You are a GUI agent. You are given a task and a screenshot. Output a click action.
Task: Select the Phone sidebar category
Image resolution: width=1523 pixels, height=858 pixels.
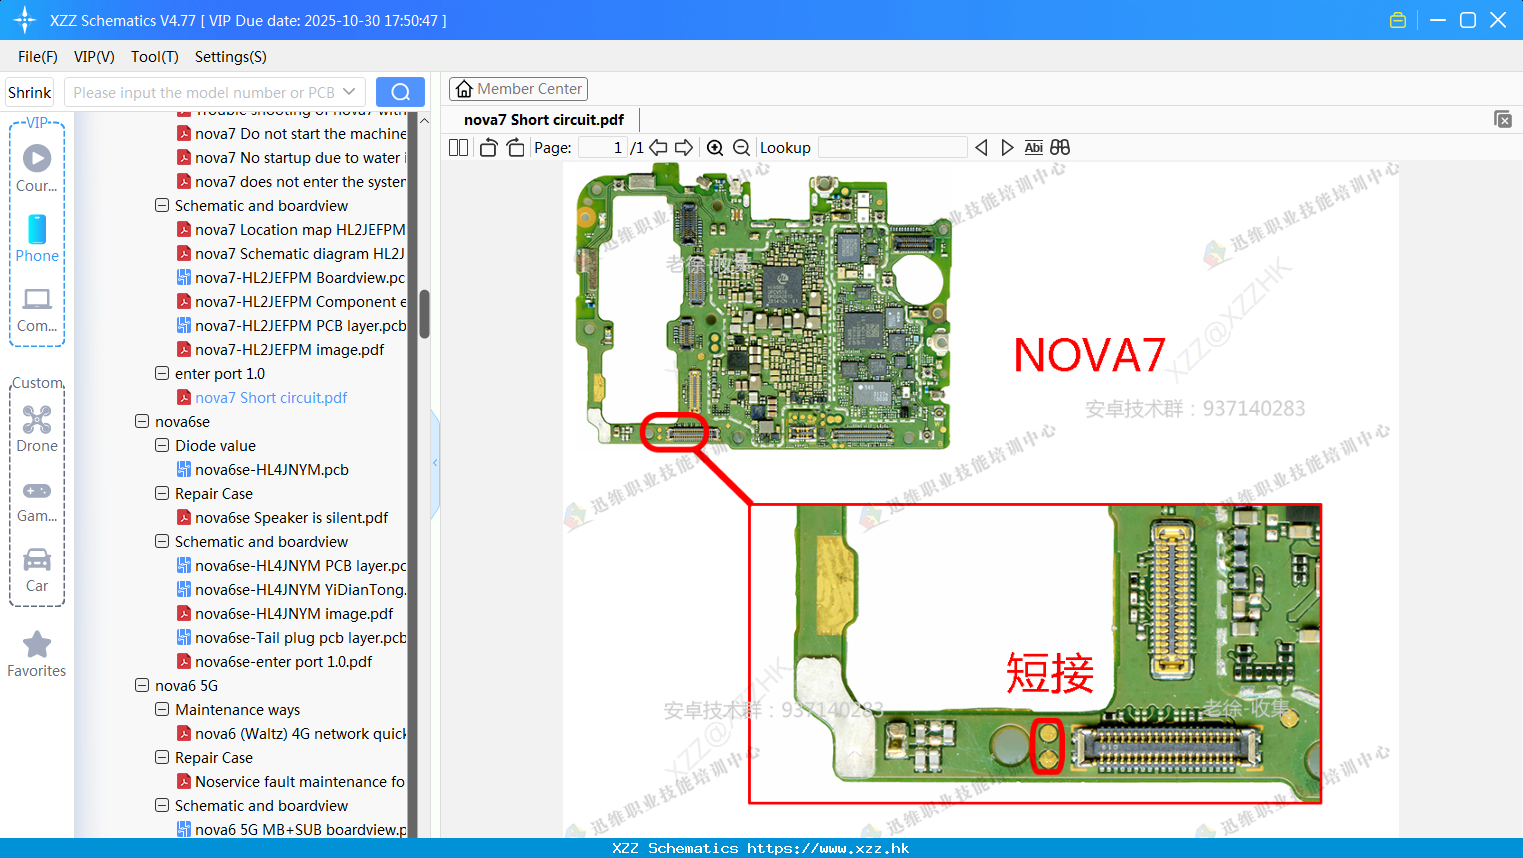click(37, 238)
